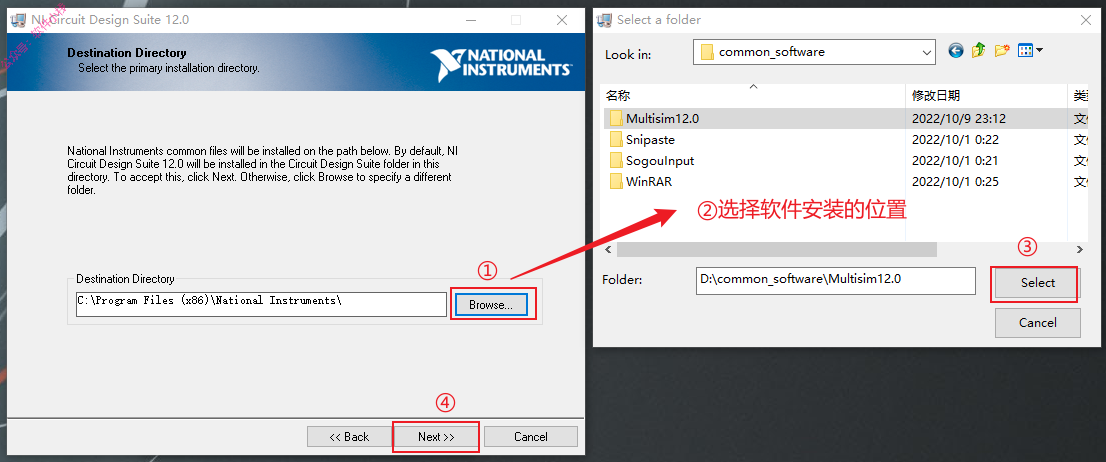Click the horizontal scrollbar thumb
1106x462 pixels.
pyautogui.click(x=777, y=250)
